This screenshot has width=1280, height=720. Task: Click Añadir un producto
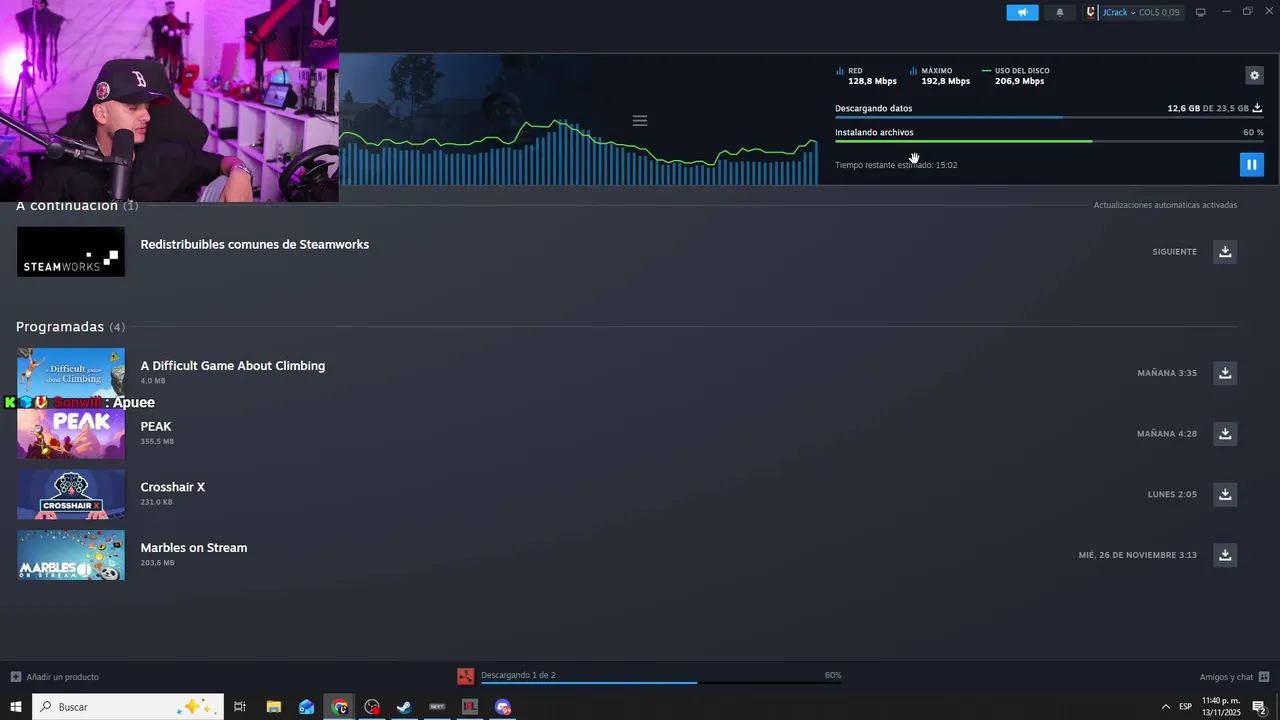[55, 677]
